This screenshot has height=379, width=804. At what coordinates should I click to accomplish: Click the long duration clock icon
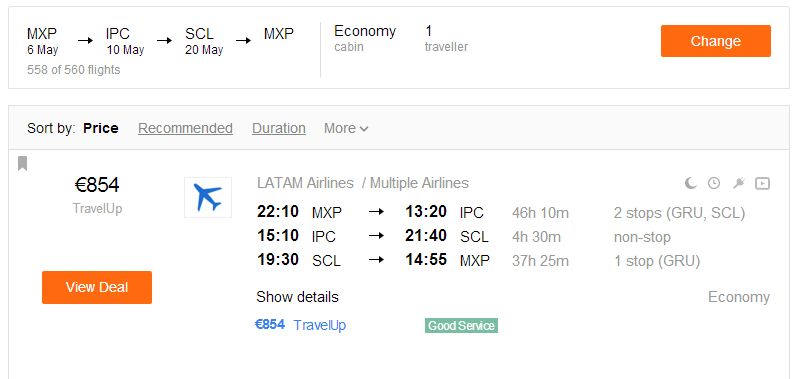click(714, 183)
